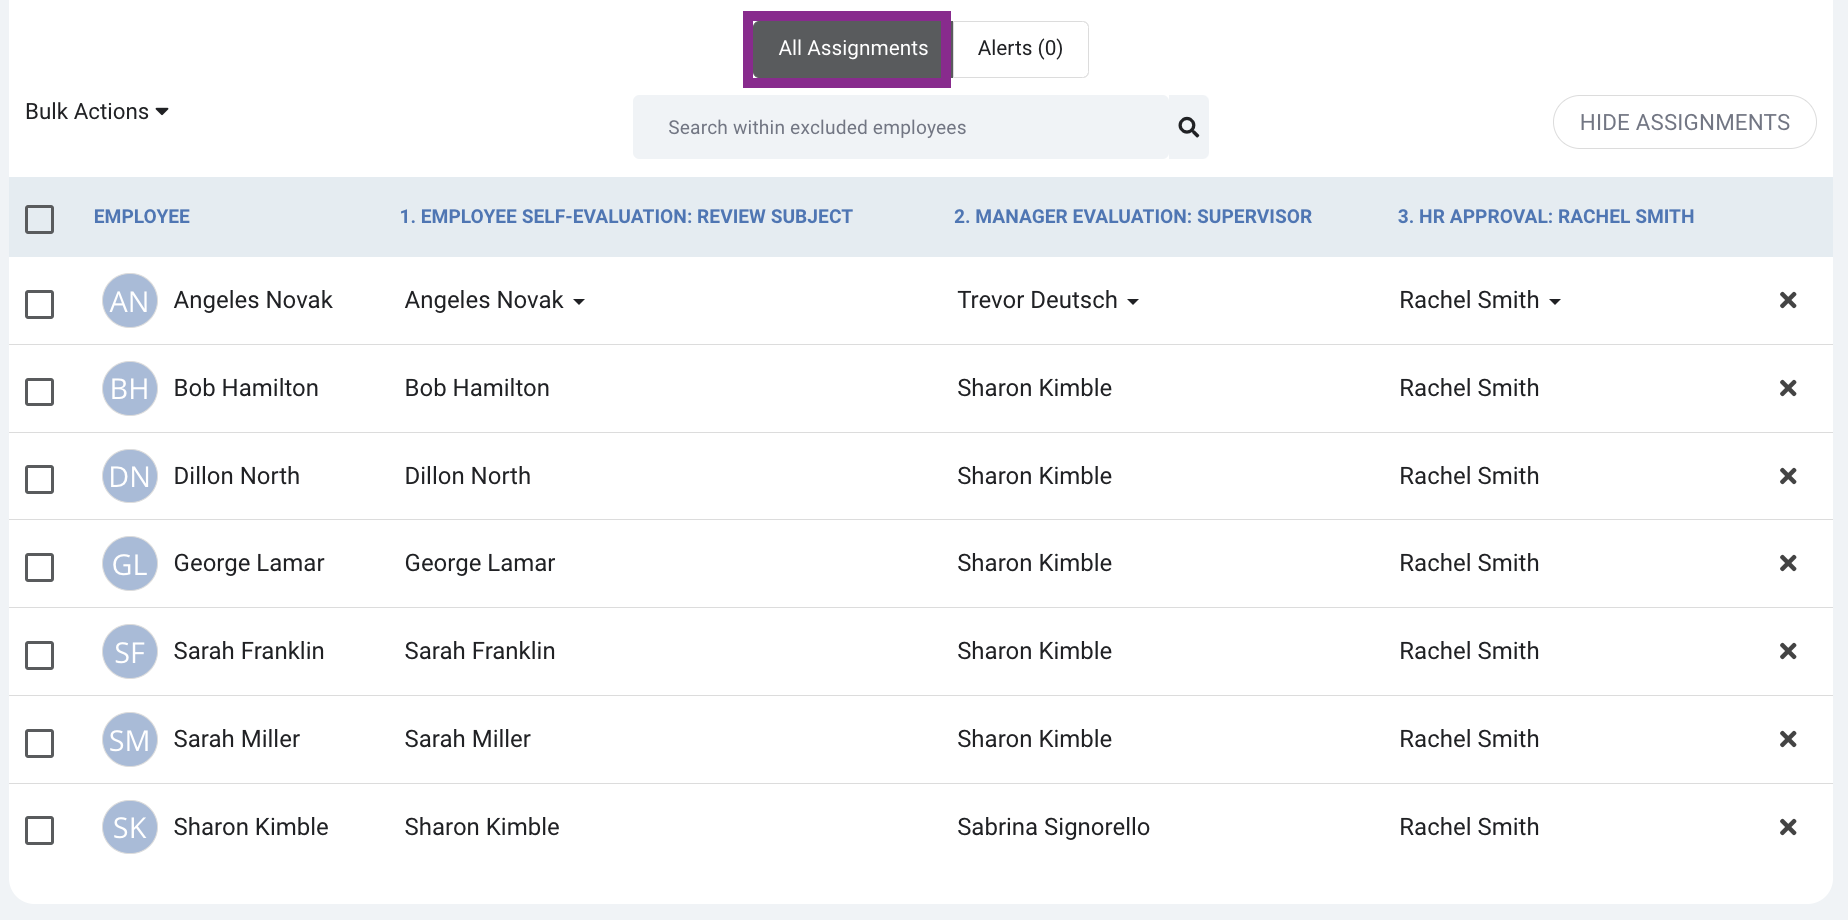Screen dimensions: 1848x920
Task: Click Sabrina Signorello in manager column
Action: coord(1053,827)
